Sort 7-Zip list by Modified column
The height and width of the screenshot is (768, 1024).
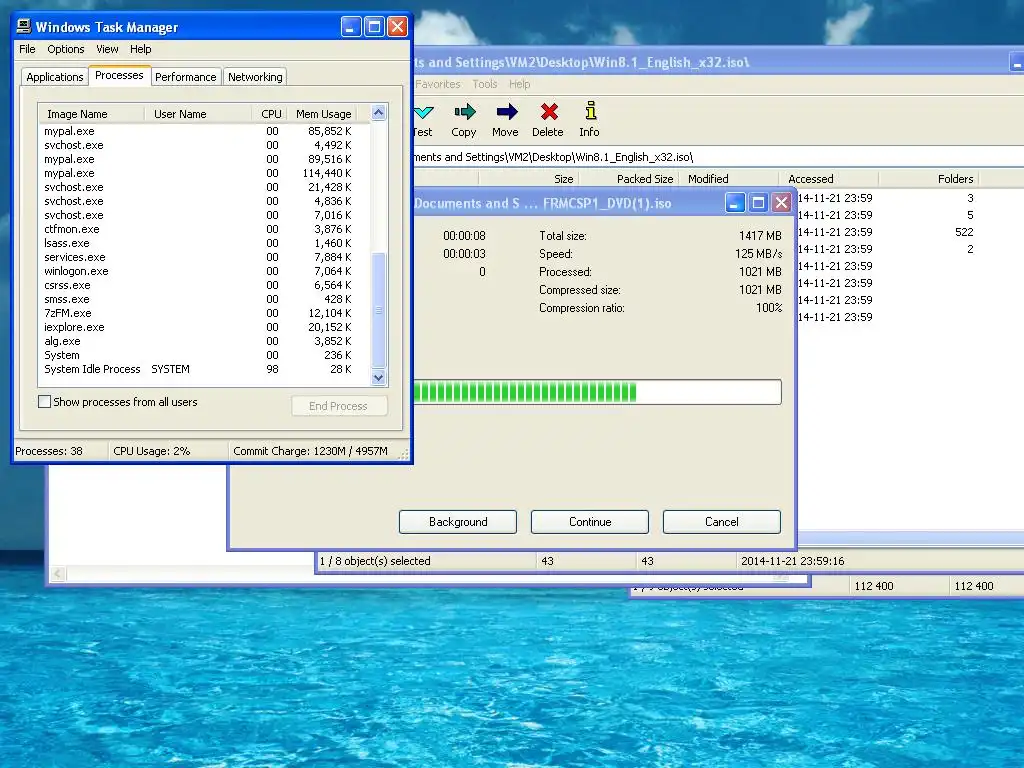729,179
